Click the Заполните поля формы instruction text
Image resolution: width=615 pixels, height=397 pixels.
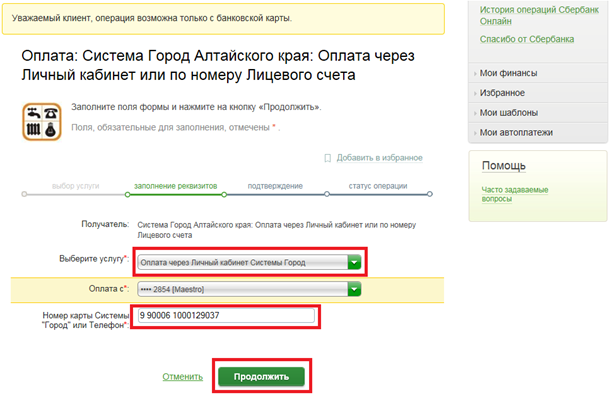196,107
